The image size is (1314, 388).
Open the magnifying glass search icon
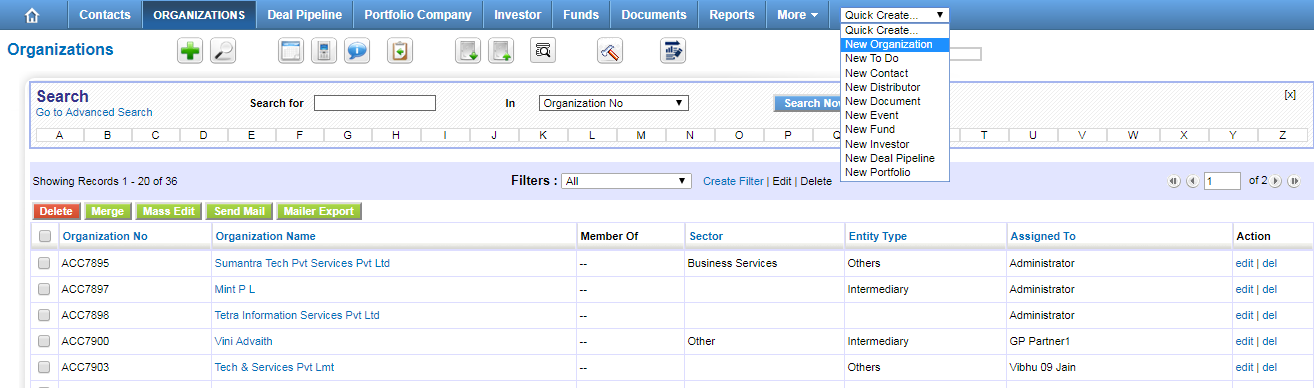click(x=222, y=51)
